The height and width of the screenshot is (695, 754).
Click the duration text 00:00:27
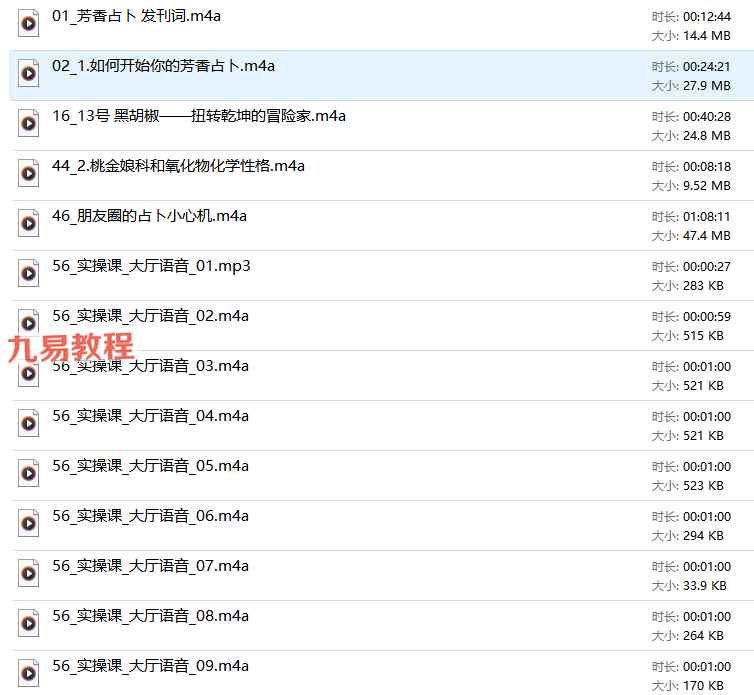[707, 267]
